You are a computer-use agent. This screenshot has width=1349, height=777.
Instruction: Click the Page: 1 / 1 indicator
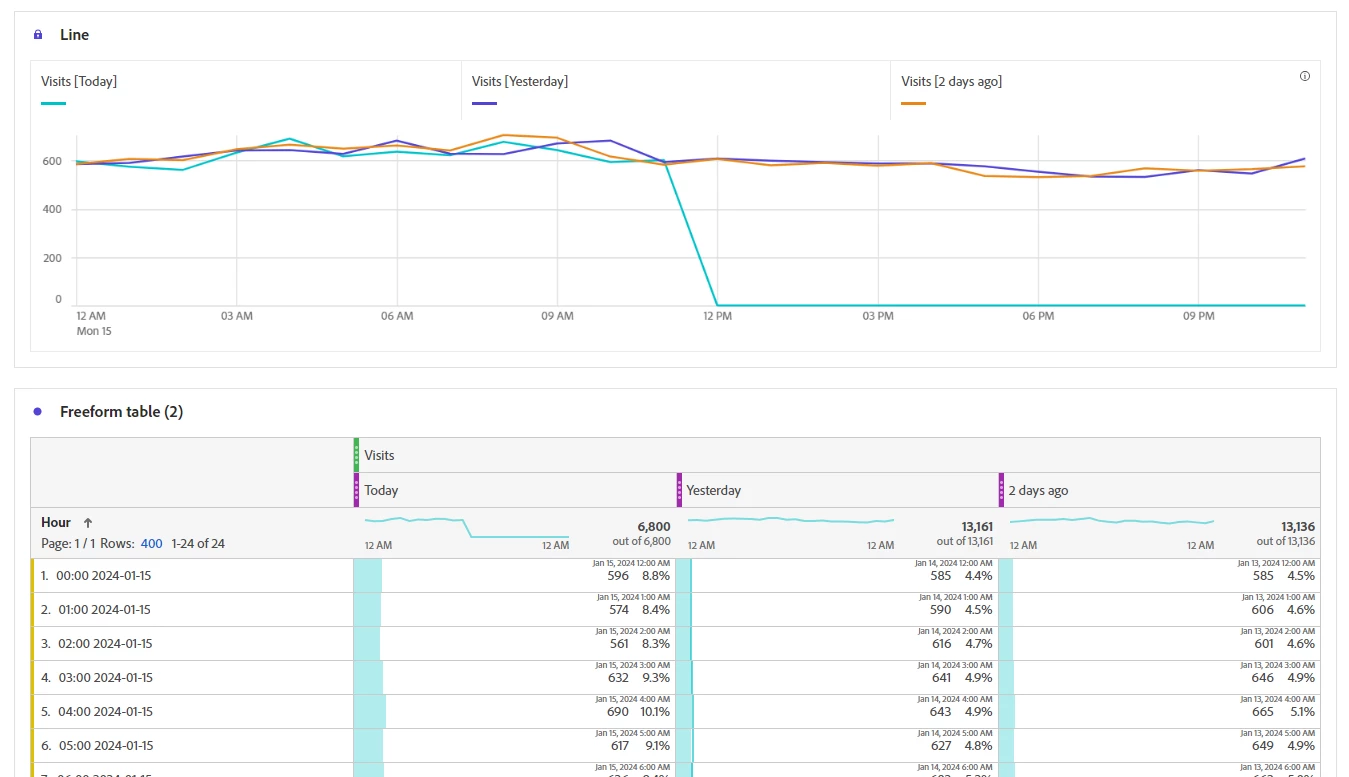click(x=69, y=544)
